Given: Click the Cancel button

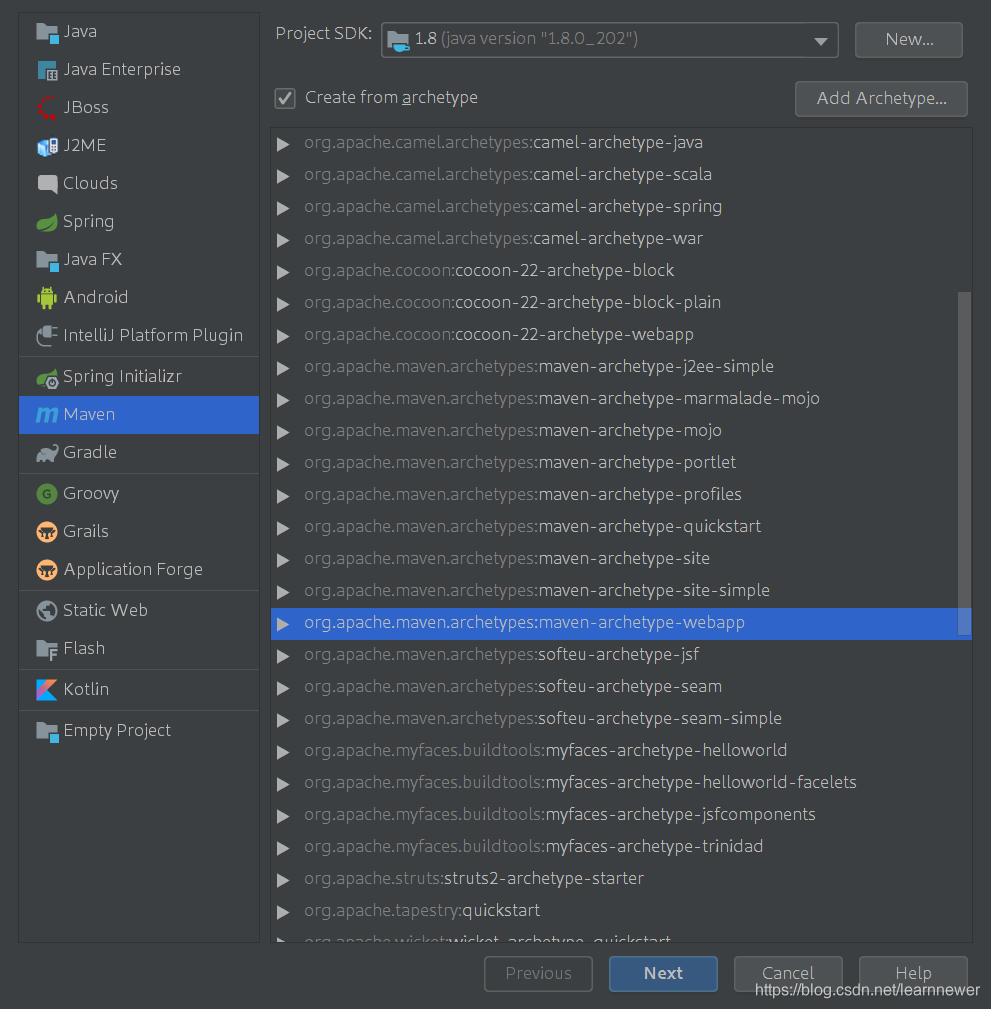Looking at the screenshot, I should pos(788,974).
